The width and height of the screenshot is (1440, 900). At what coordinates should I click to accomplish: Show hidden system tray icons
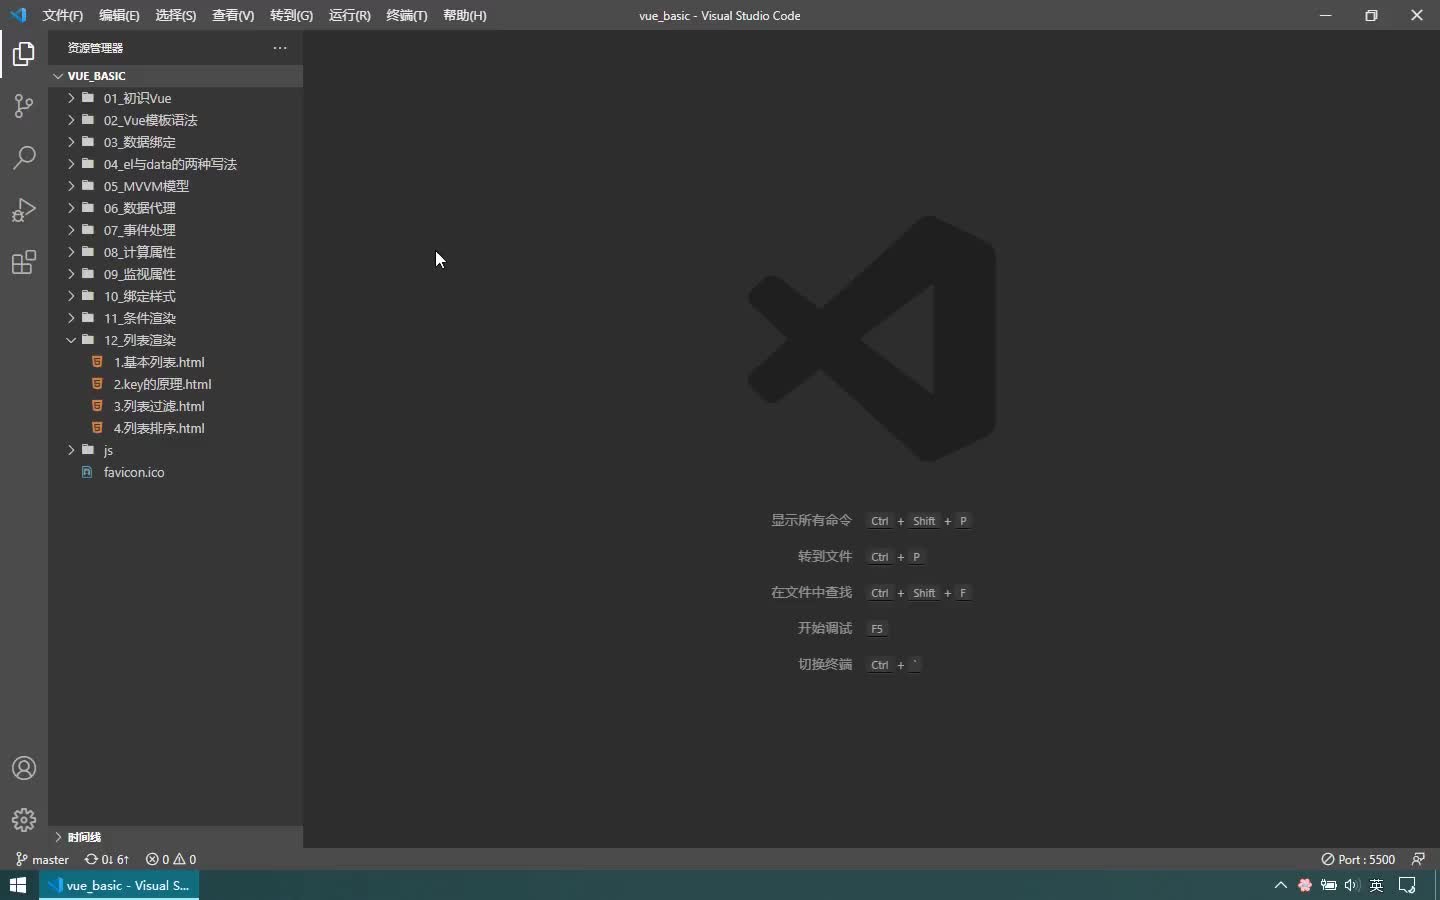point(1280,885)
